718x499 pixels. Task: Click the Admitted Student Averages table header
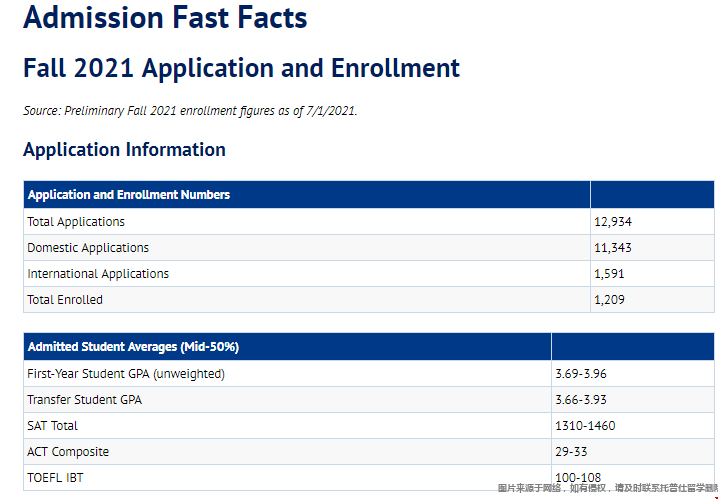pos(133,347)
